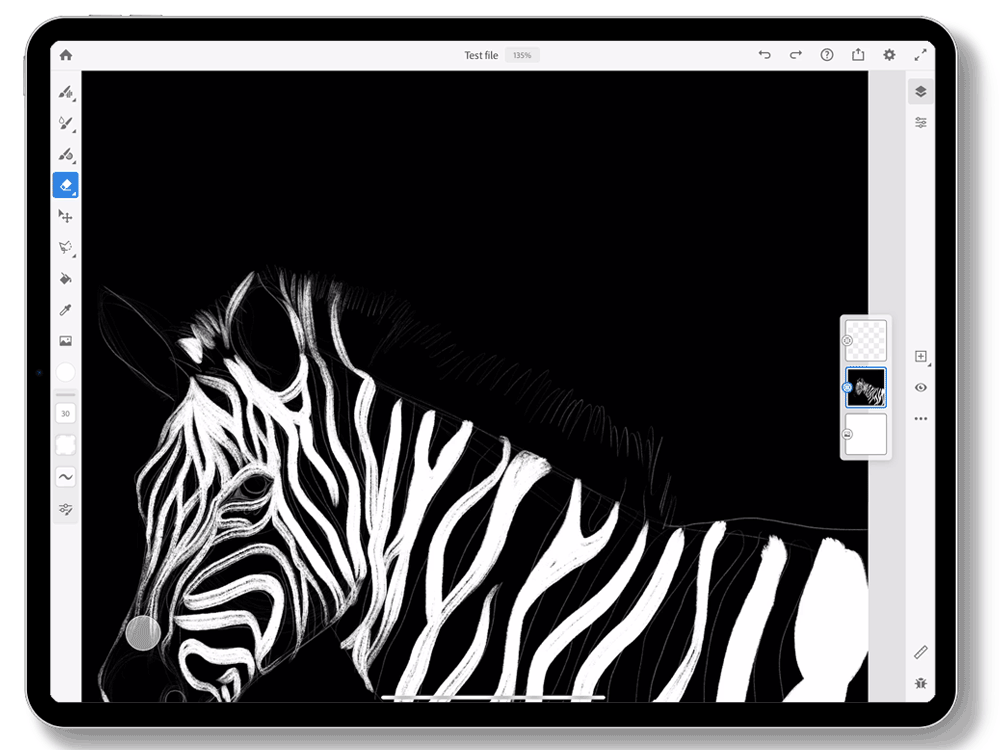Open the white color chip
This screenshot has width=1000, height=750.
point(66,372)
